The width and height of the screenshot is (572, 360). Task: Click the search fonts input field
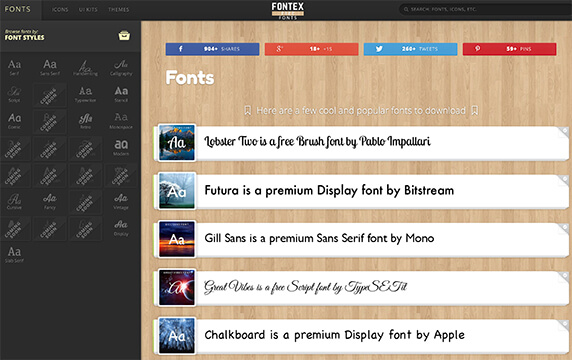485,9
